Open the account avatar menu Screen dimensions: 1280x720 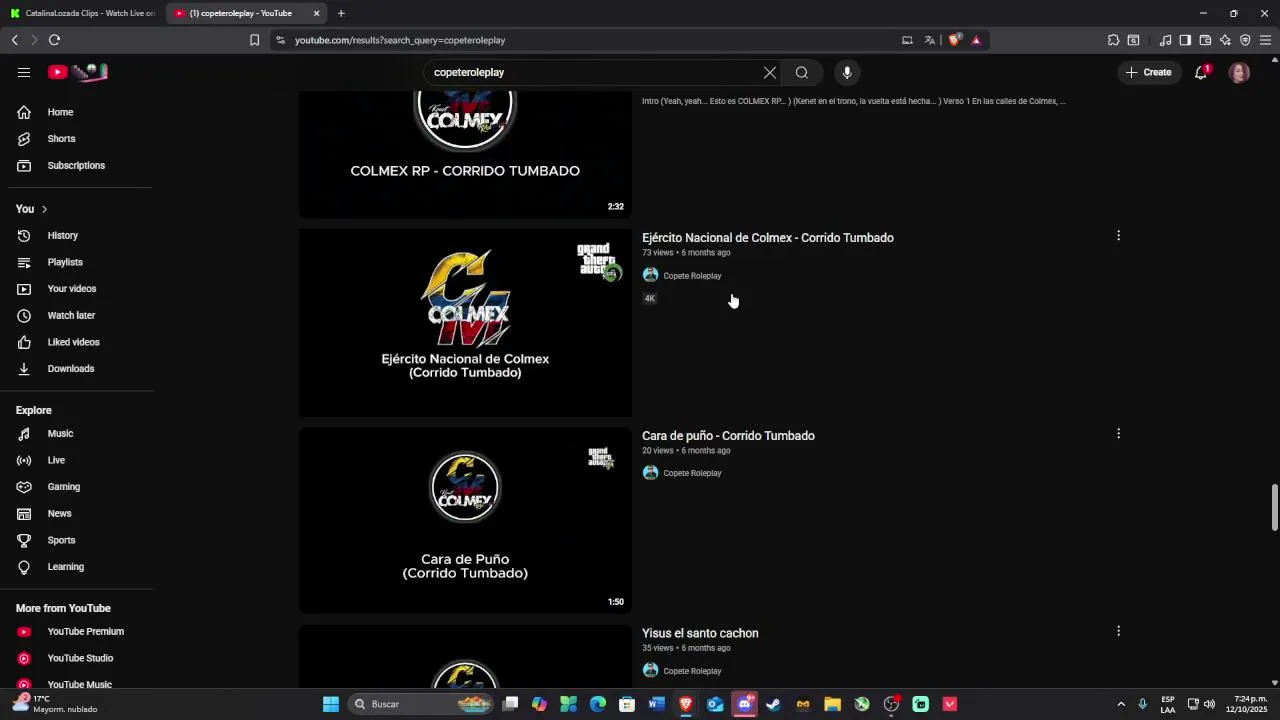1240,72
